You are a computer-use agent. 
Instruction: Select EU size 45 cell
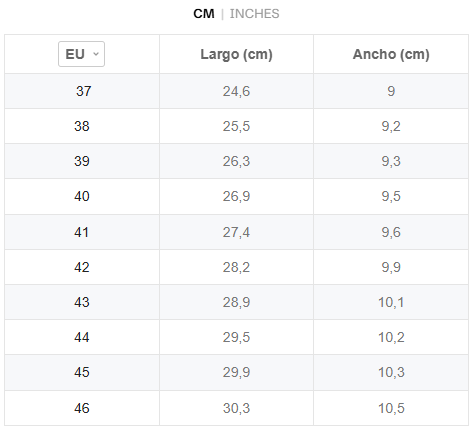[x=82, y=372]
